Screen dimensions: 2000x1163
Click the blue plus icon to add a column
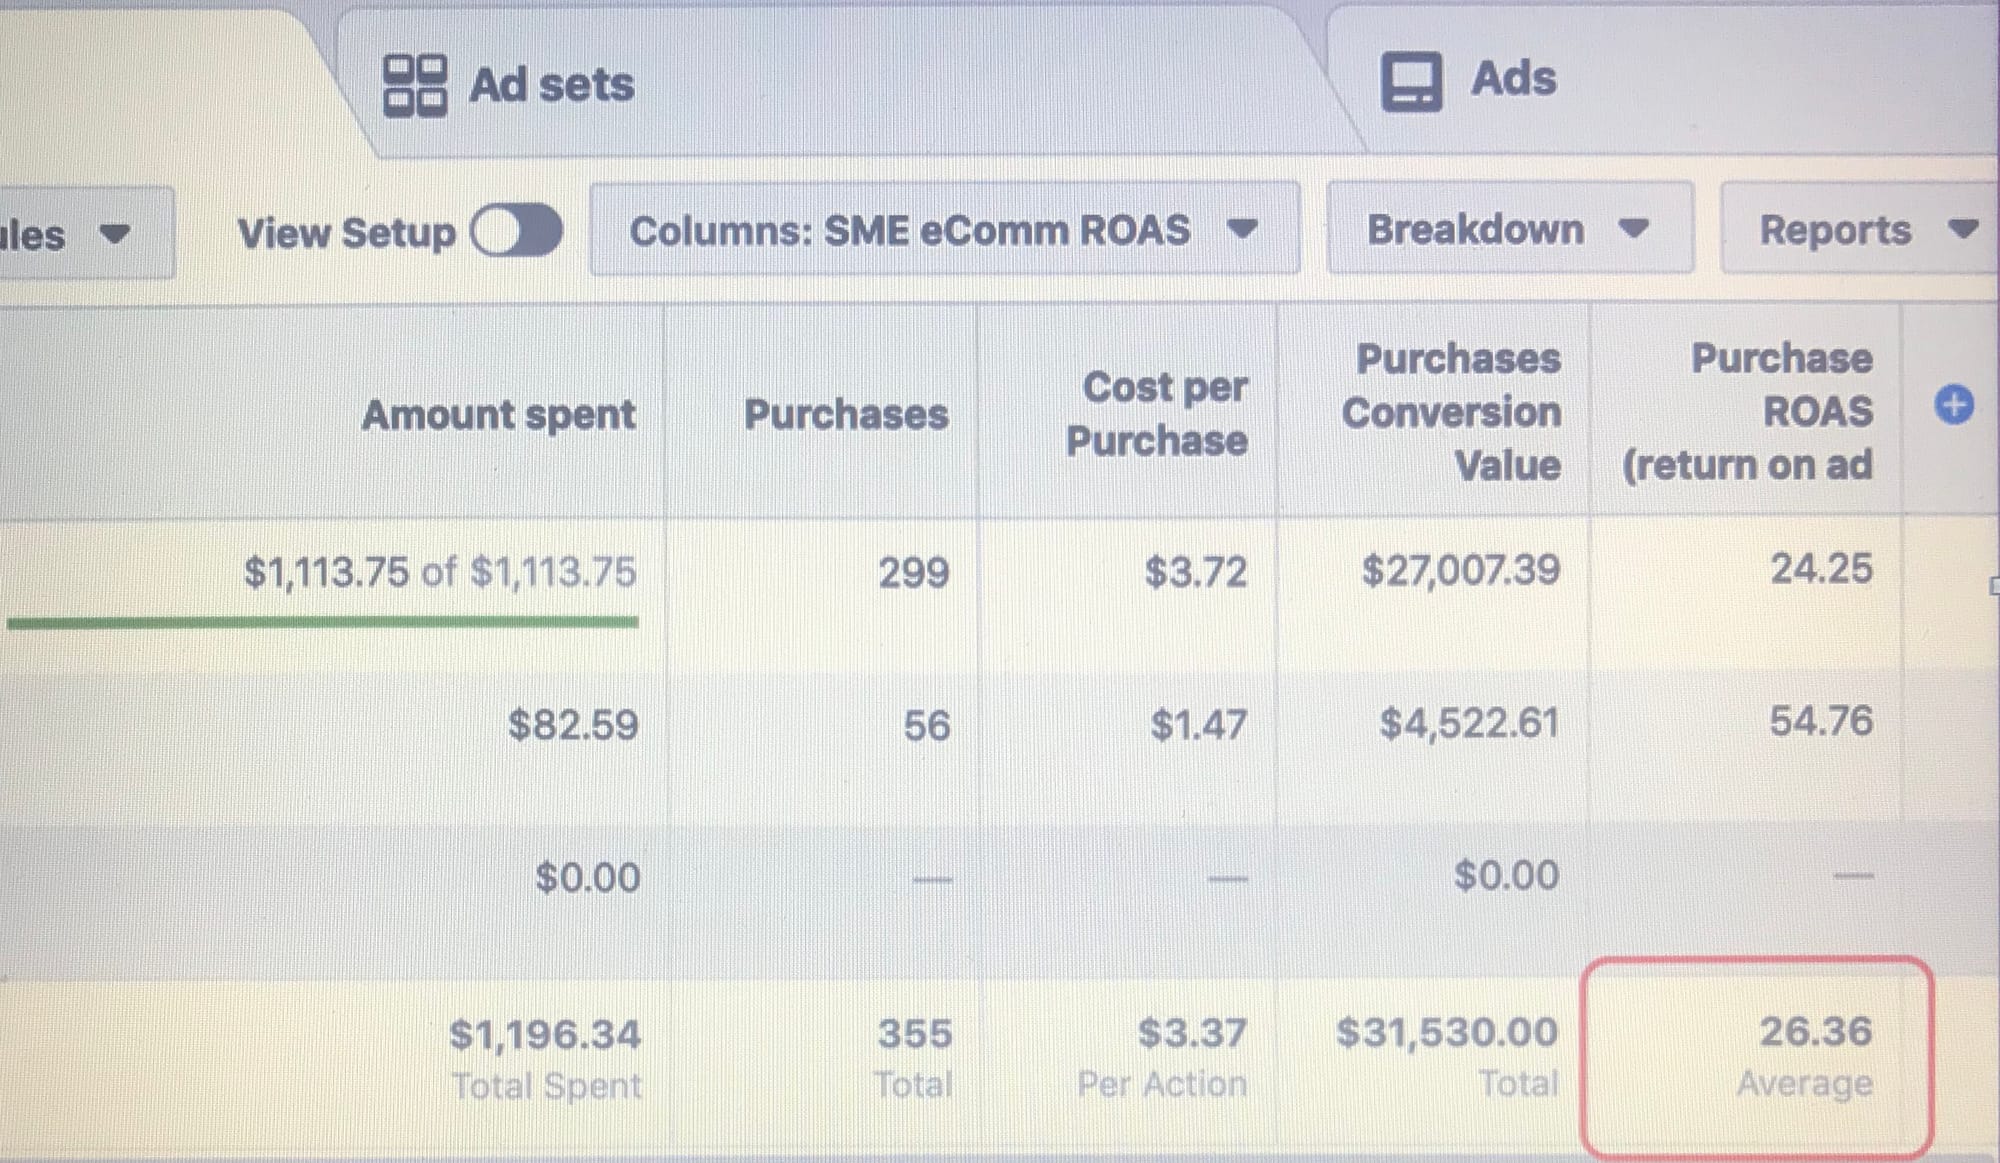tap(1954, 405)
